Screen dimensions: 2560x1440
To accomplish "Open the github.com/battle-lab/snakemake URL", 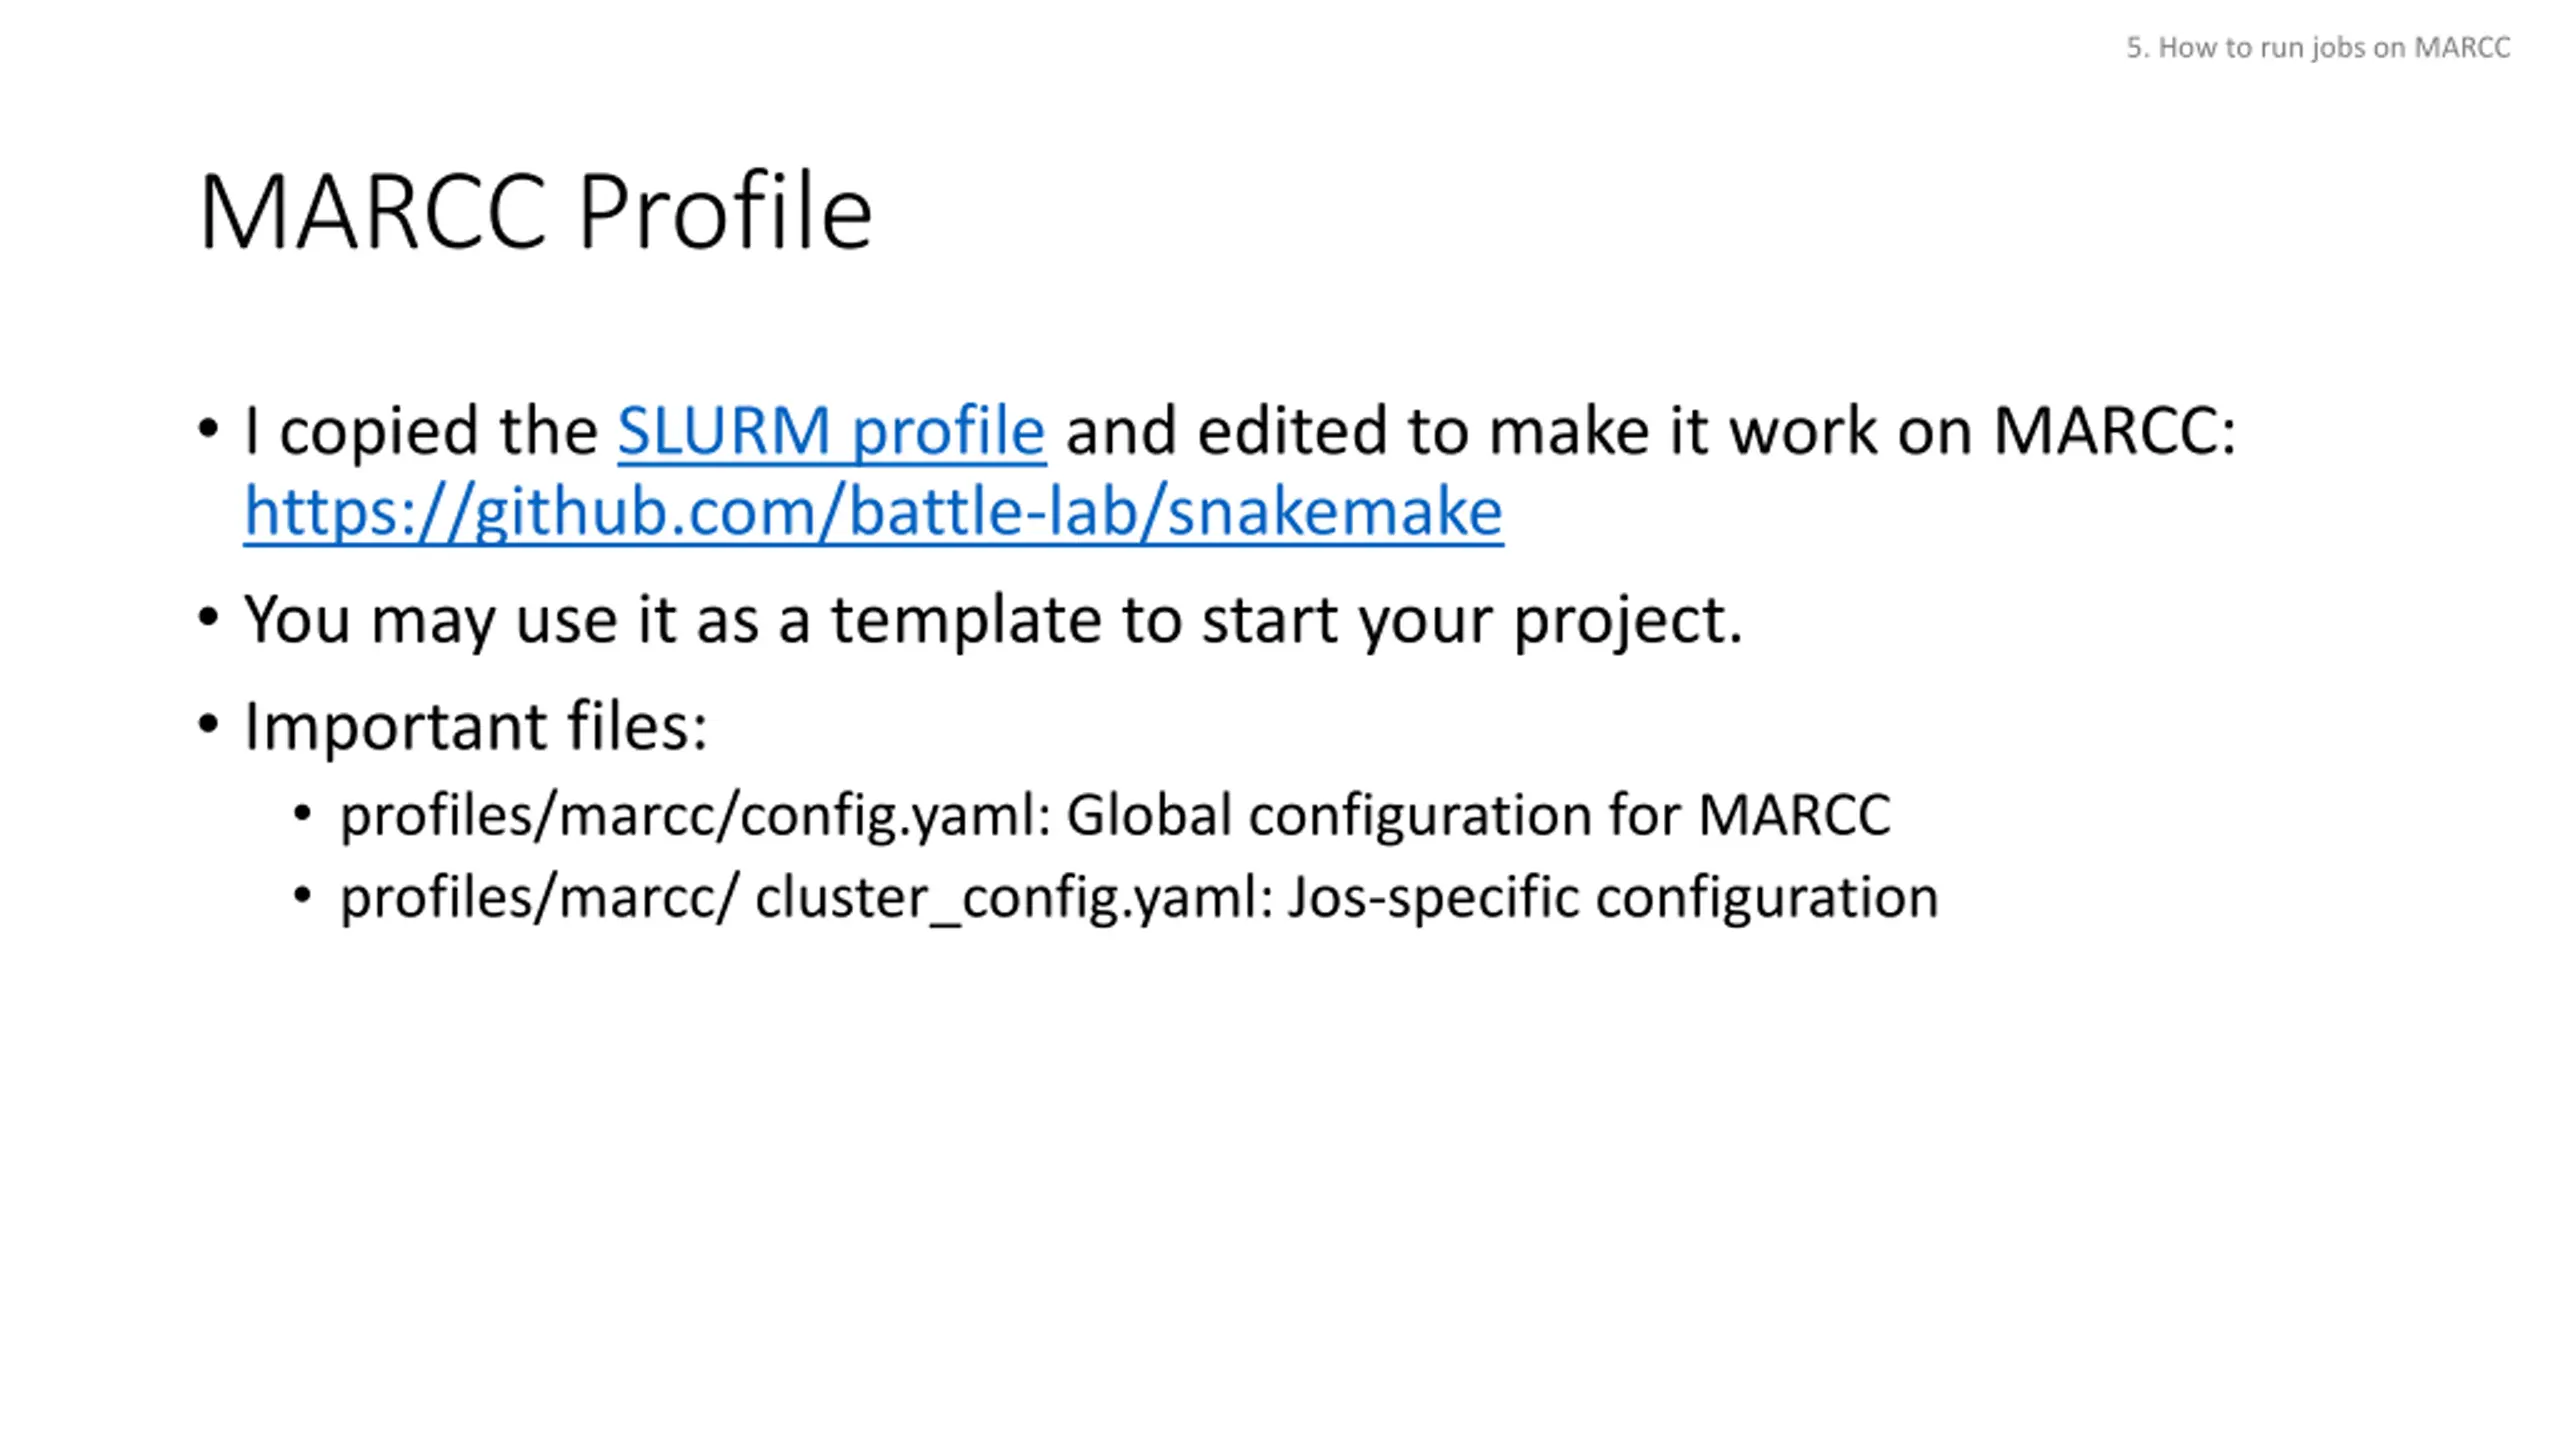I will pyautogui.click(x=873, y=513).
